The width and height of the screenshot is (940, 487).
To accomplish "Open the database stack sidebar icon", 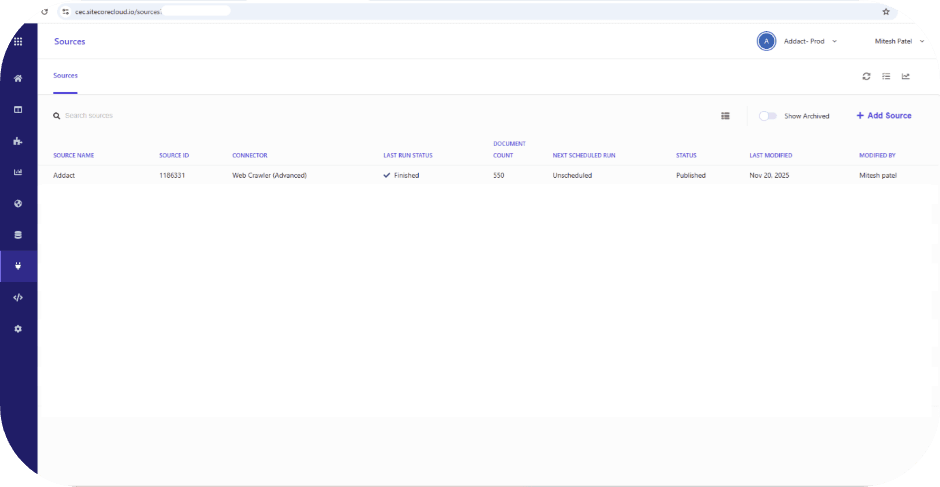I will pos(18,235).
